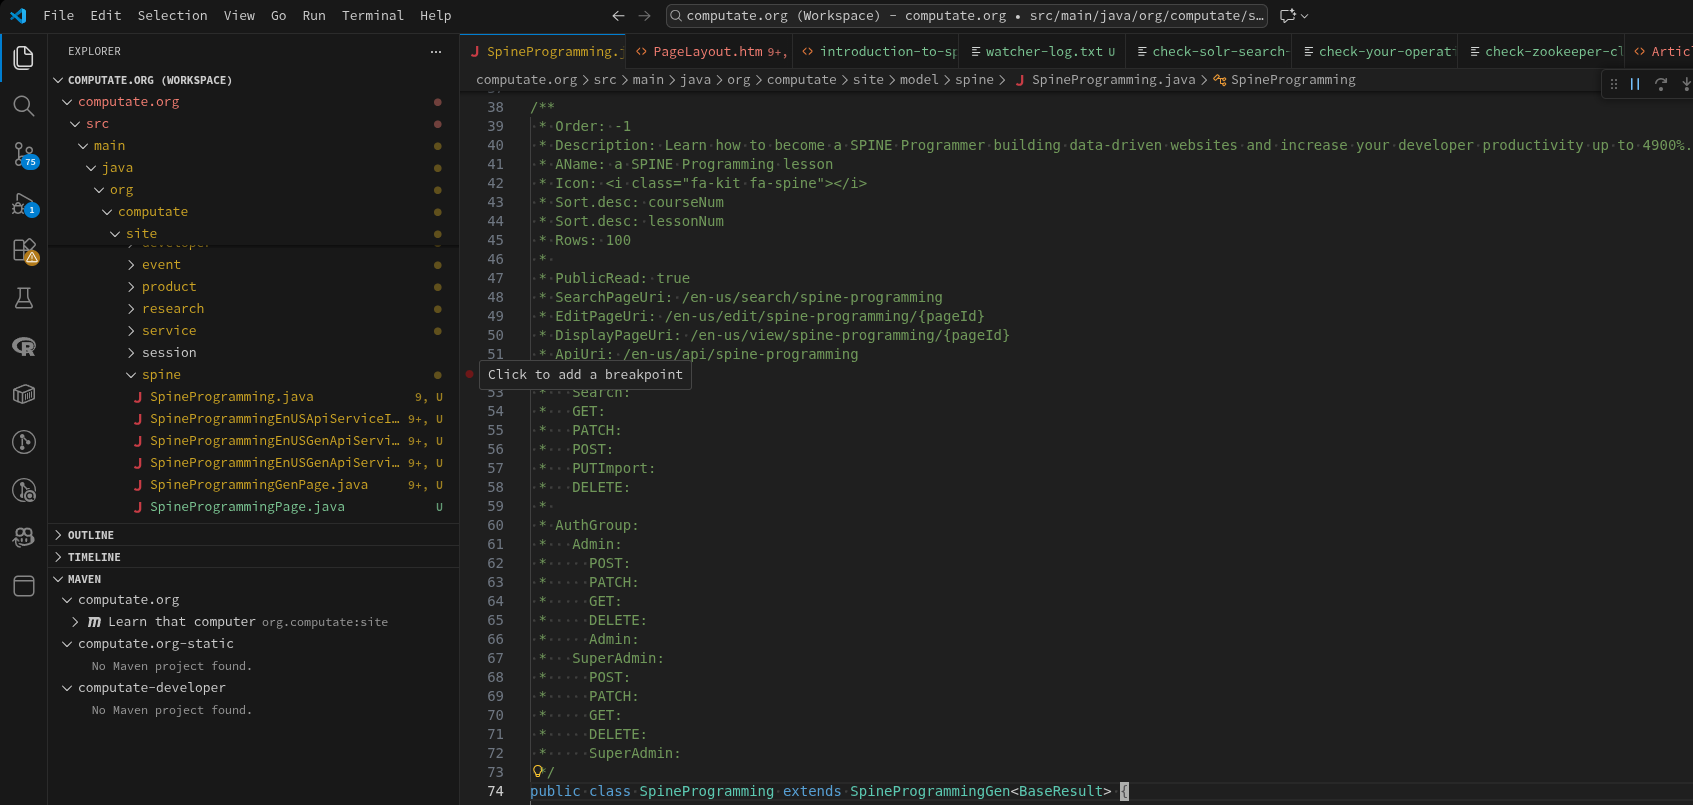This screenshot has height=805, width=1693.
Task: Grab the debug toolbar drag handle
Action: [1613, 84]
